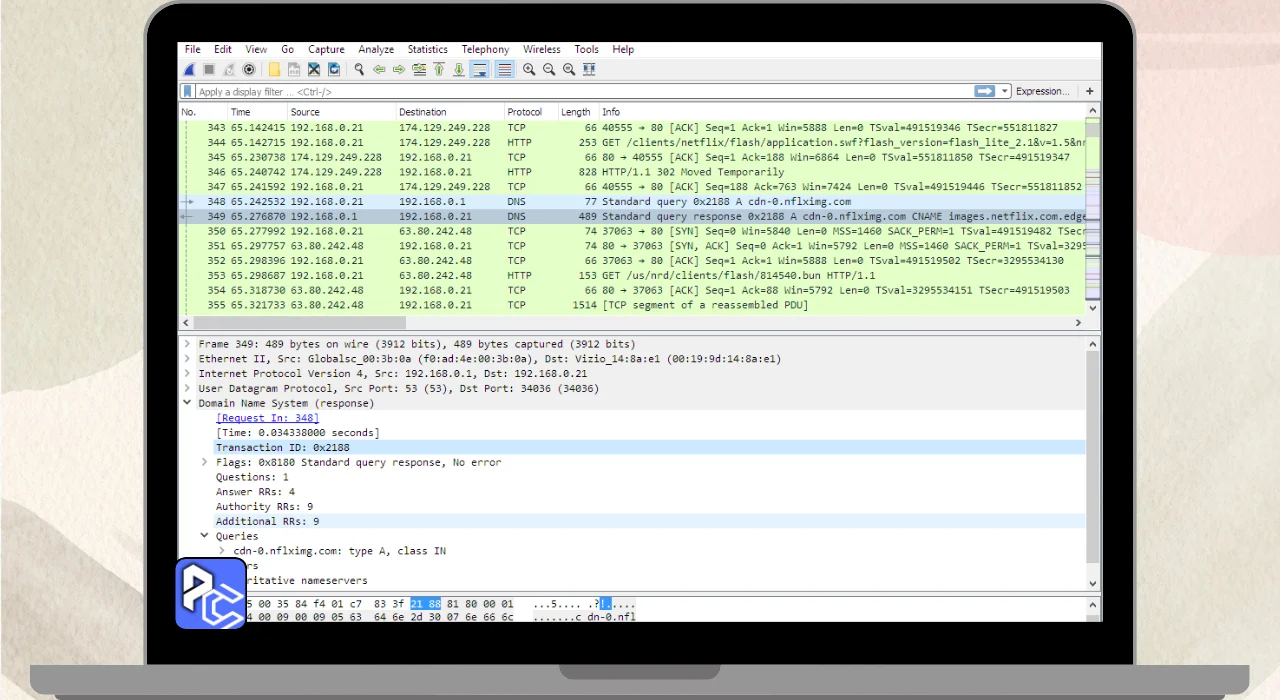Open the Telephony menu
Image resolution: width=1280 pixels, height=700 pixels.
tap(485, 49)
